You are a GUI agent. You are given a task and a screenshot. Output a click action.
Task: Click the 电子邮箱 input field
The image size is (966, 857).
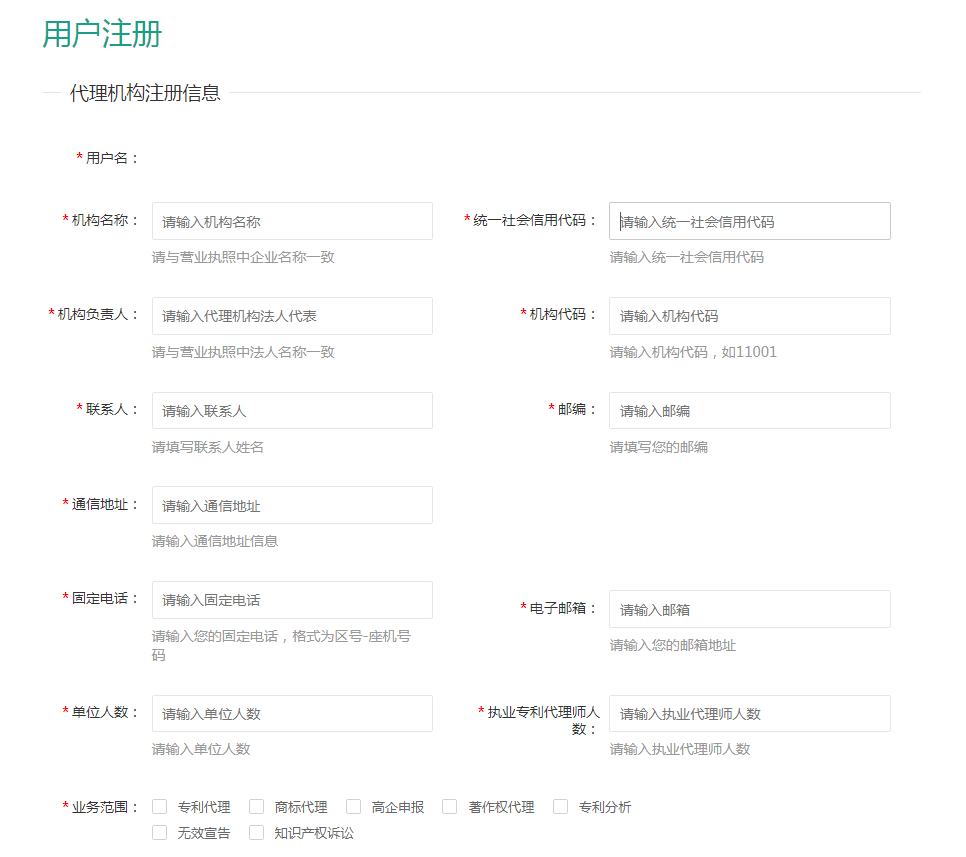pos(749,609)
